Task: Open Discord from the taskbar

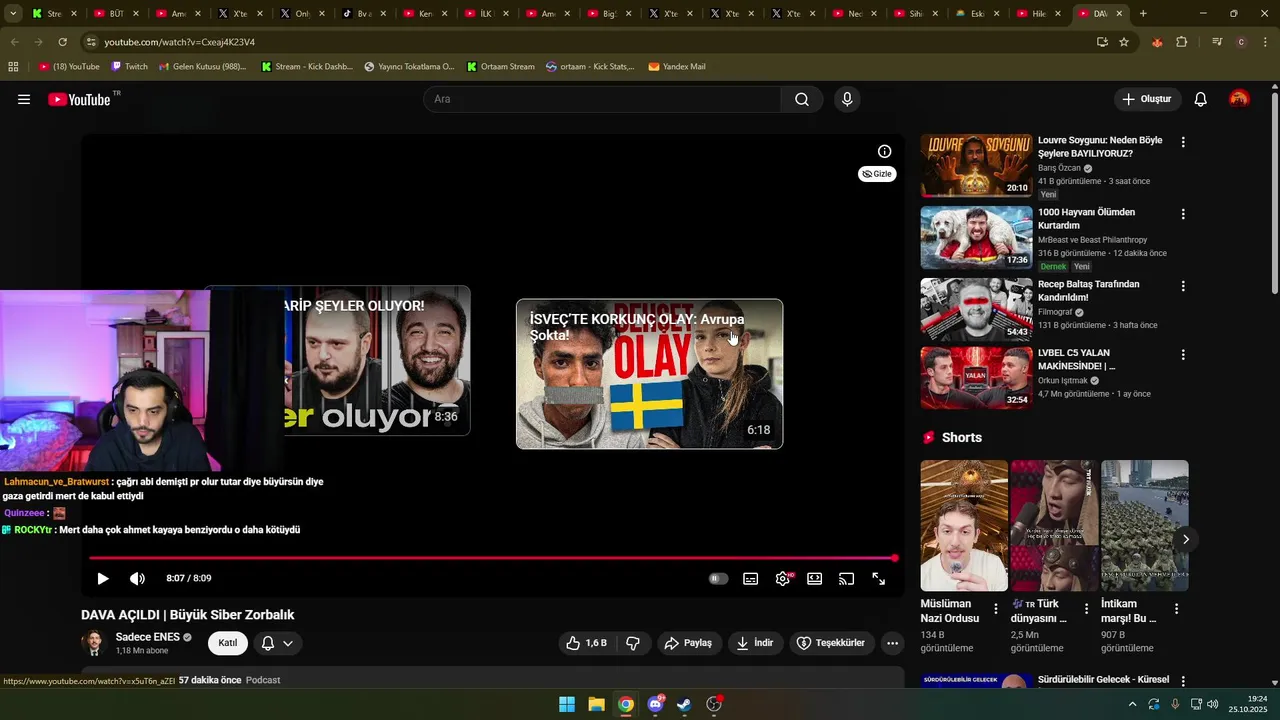Action: [x=655, y=704]
